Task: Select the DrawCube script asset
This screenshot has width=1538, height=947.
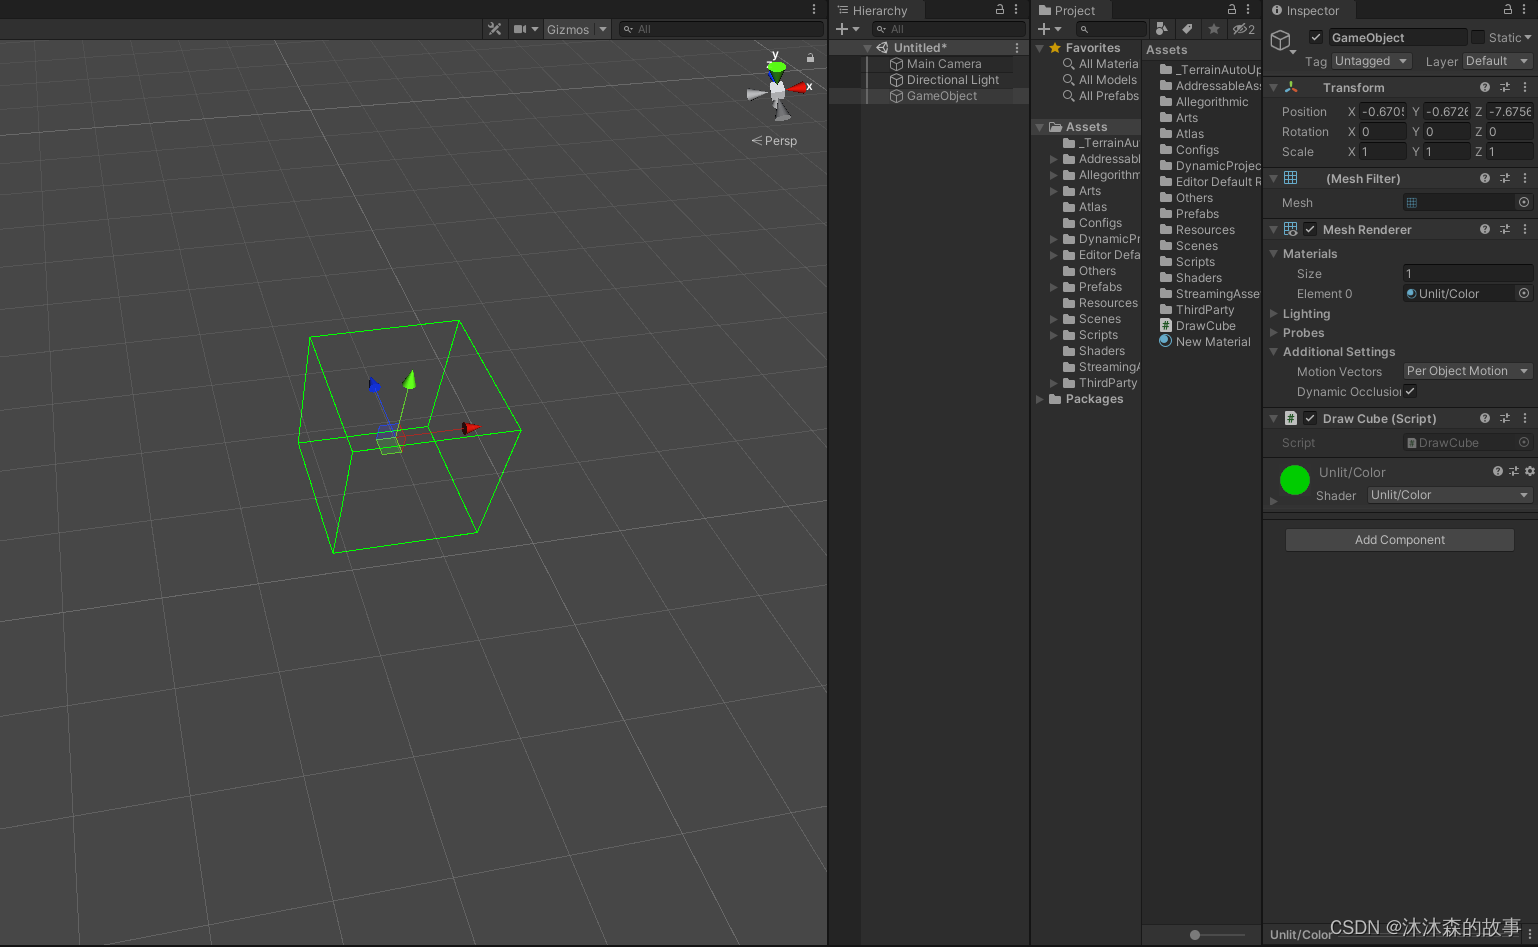Action: [x=1198, y=326]
